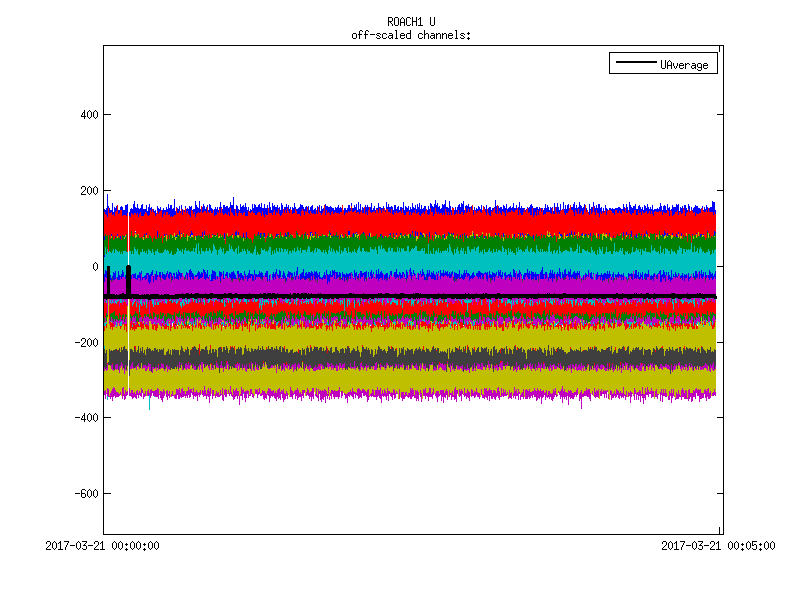Select the 400 y-axis tick label
The width and height of the screenshot is (800, 600).
[88, 115]
